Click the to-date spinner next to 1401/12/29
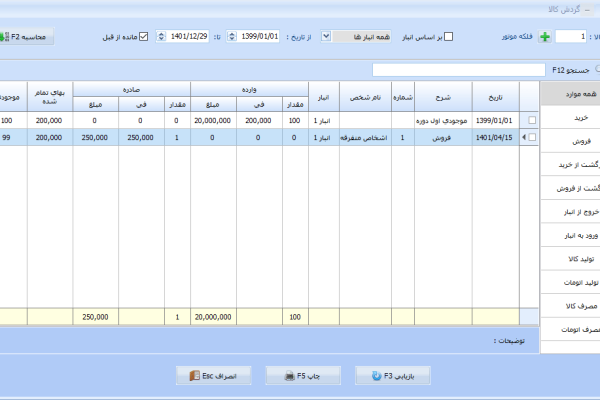600x400 pixels. click(x=161, y=37)
